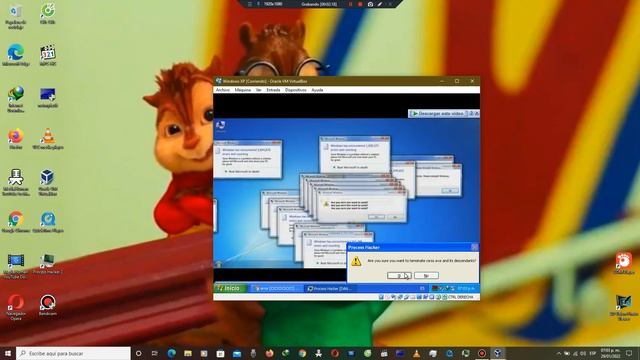Viewport: 640px width, 360px height.
Task: Open Bandicam from the taskbar
Action: pos(482,353)
